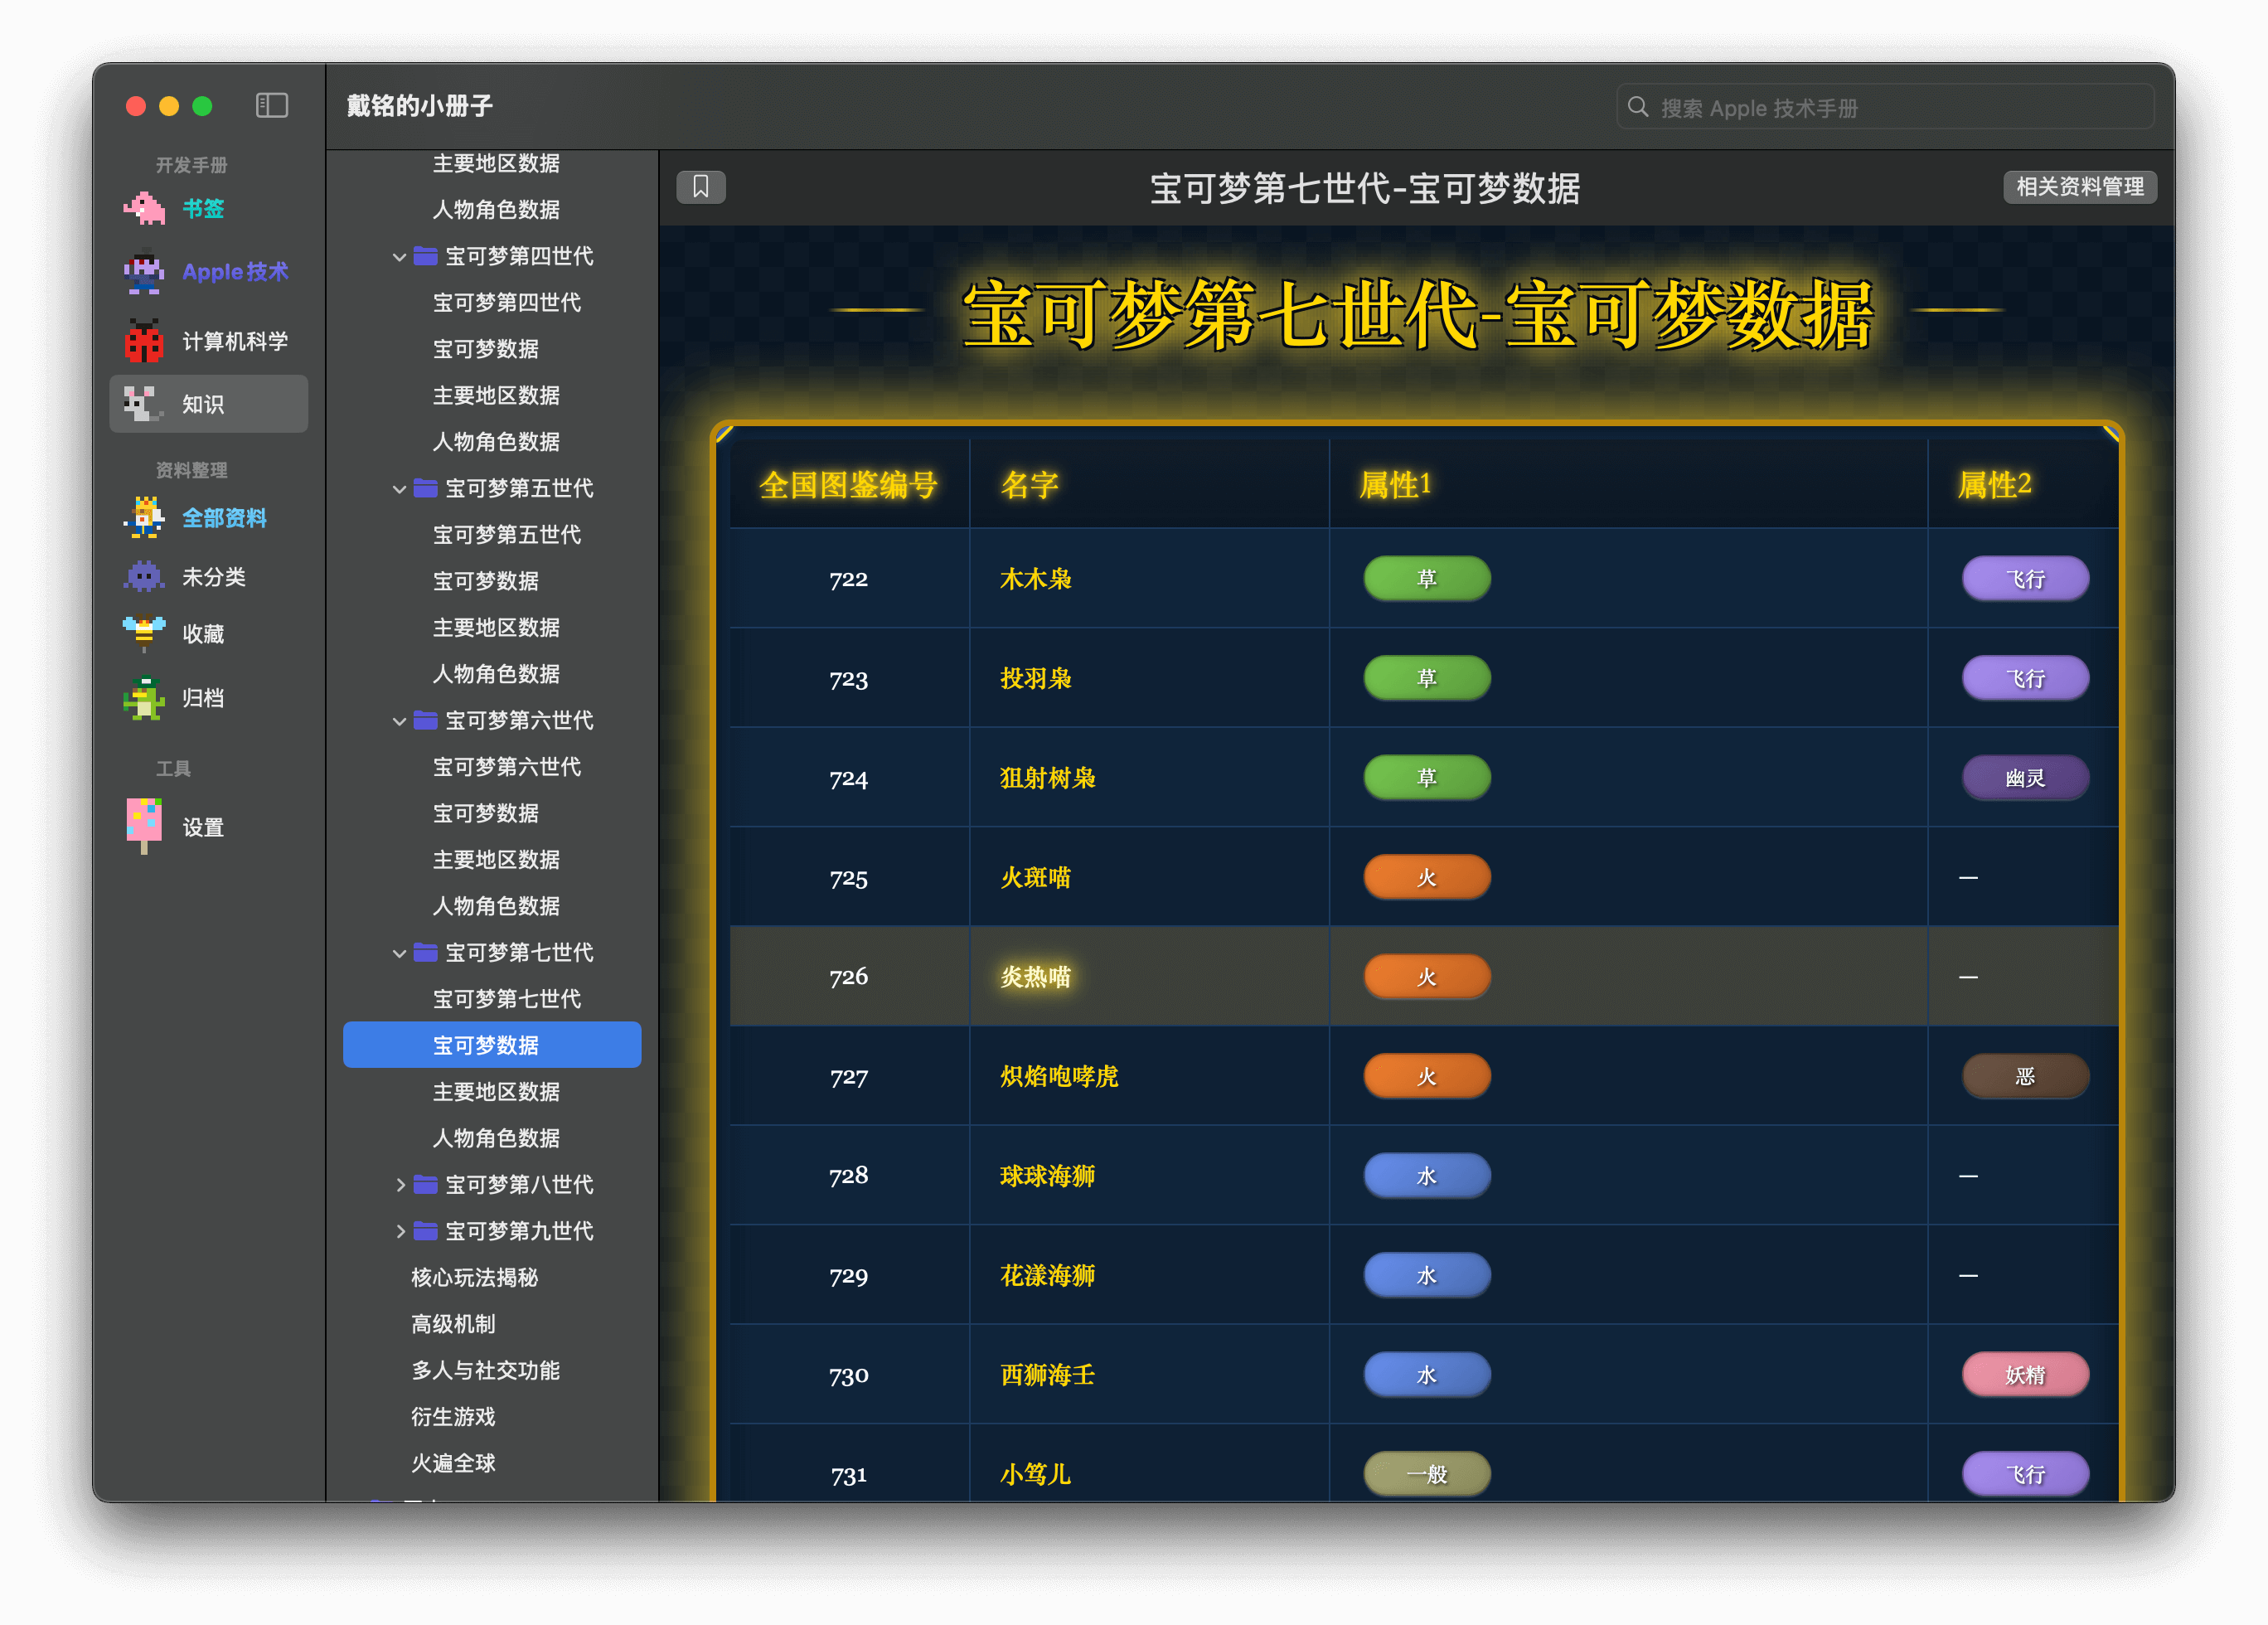Open 归档 sidebar section

[x=208, y=698]
